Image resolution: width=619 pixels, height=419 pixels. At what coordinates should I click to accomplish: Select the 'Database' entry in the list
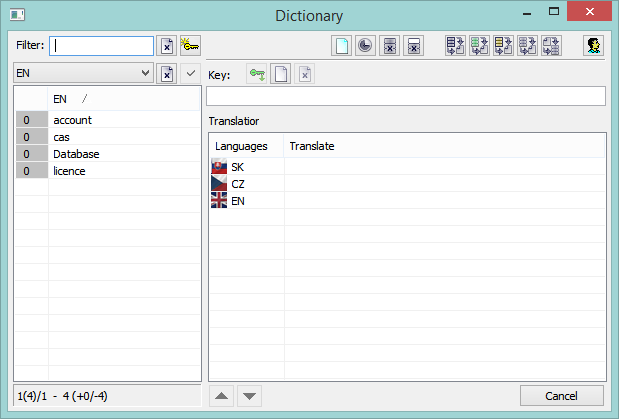coord(76,154)
